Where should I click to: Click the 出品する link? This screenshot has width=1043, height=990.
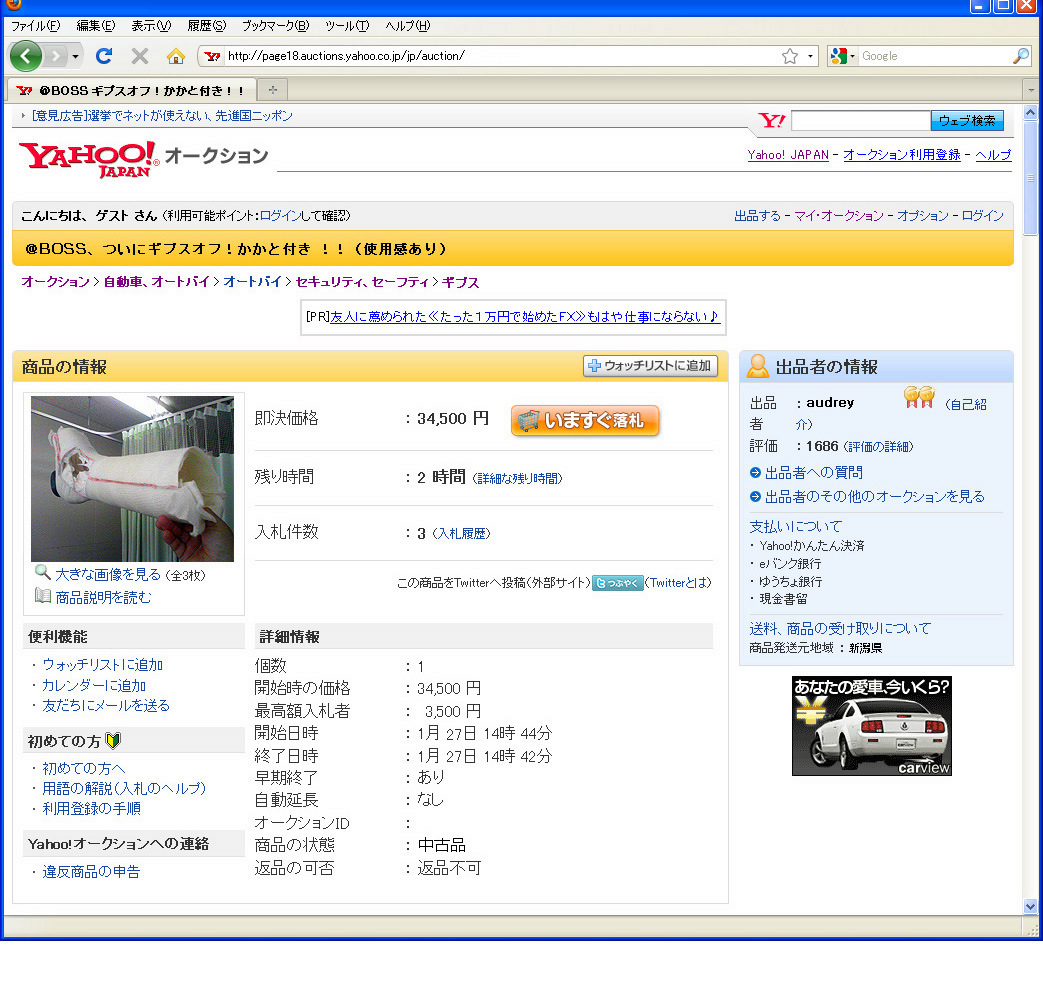click(757, 216)
